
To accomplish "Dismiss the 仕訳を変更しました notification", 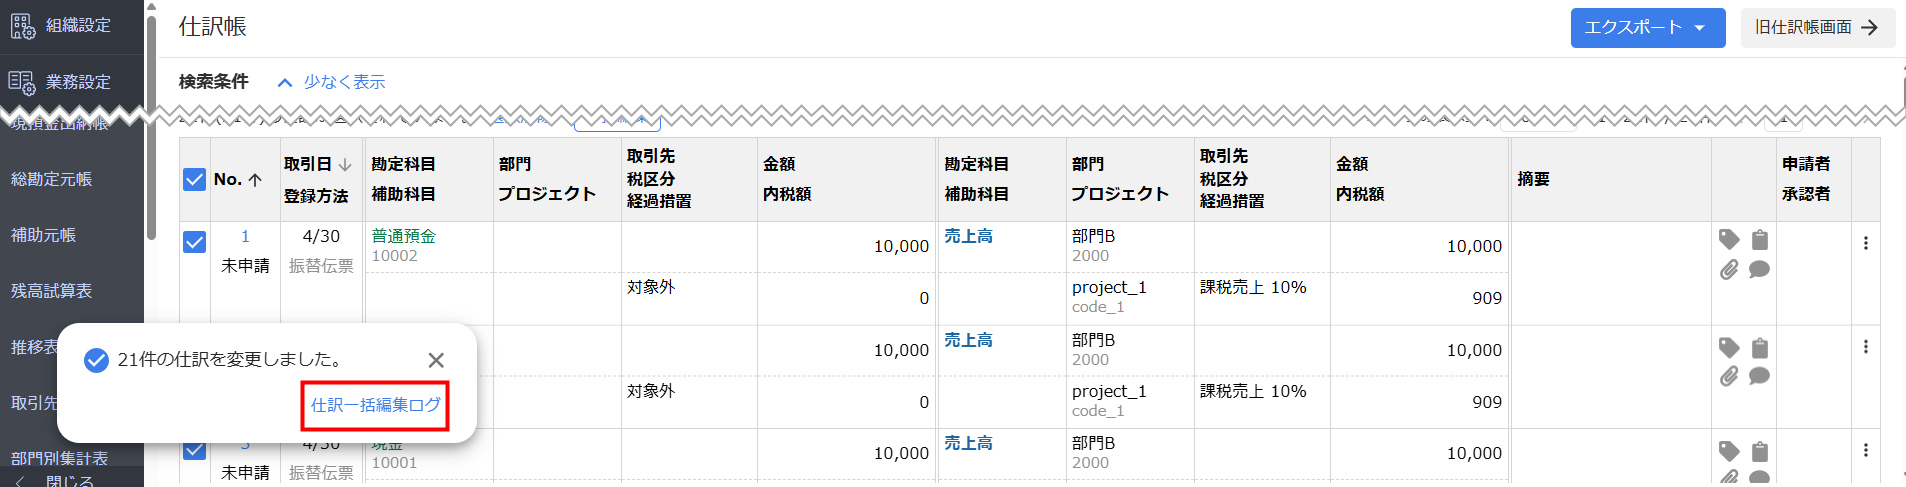I will (x=436, y=360).
